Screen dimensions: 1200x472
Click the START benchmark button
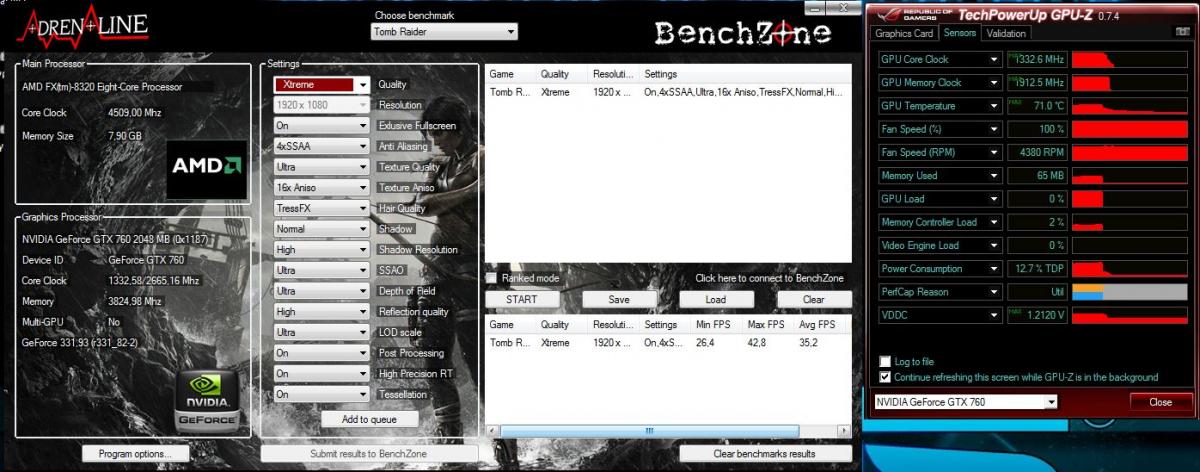(x=522, y=299)
